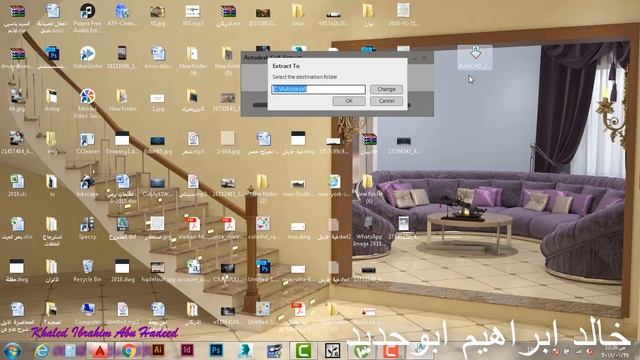Open Google Chrome from the taskbar
This screenshot has width=640, height=360.
(x=129, y=351)
